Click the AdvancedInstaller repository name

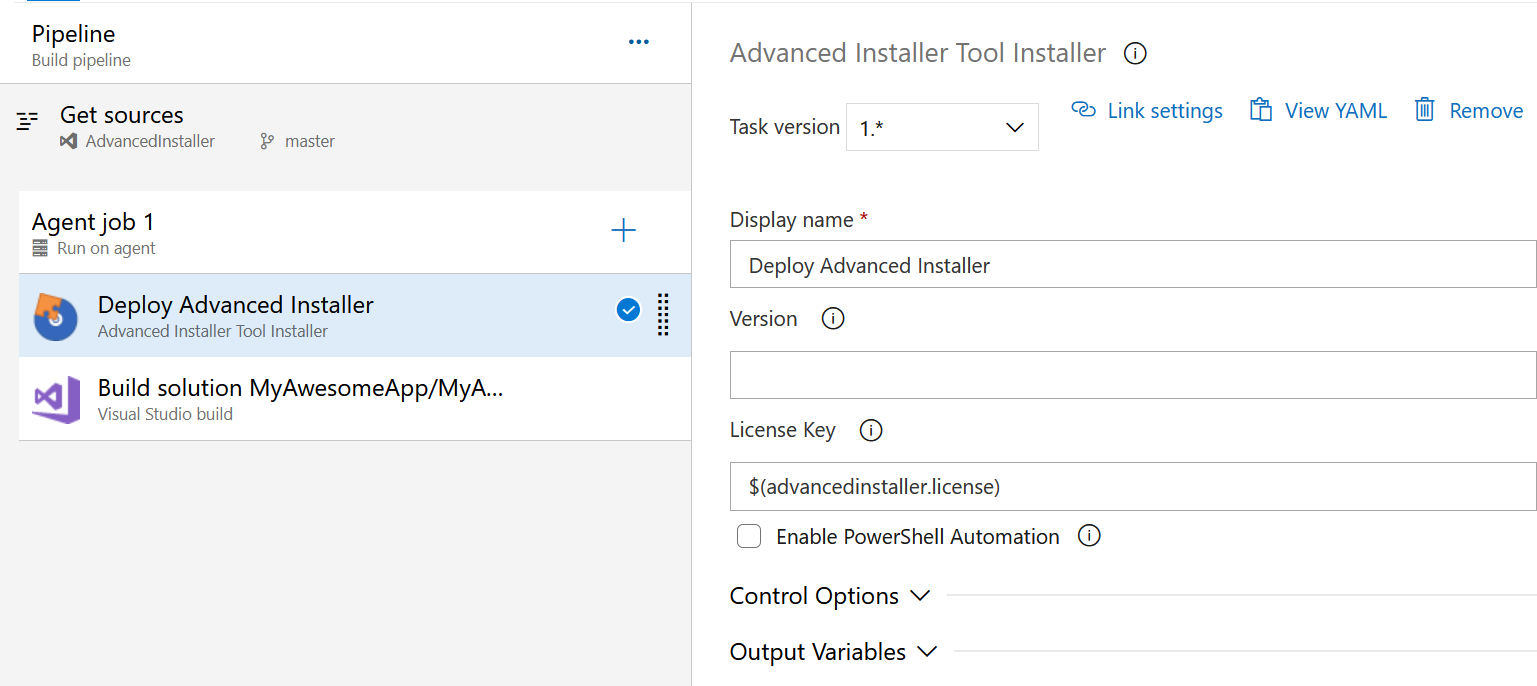coord(150,141)
